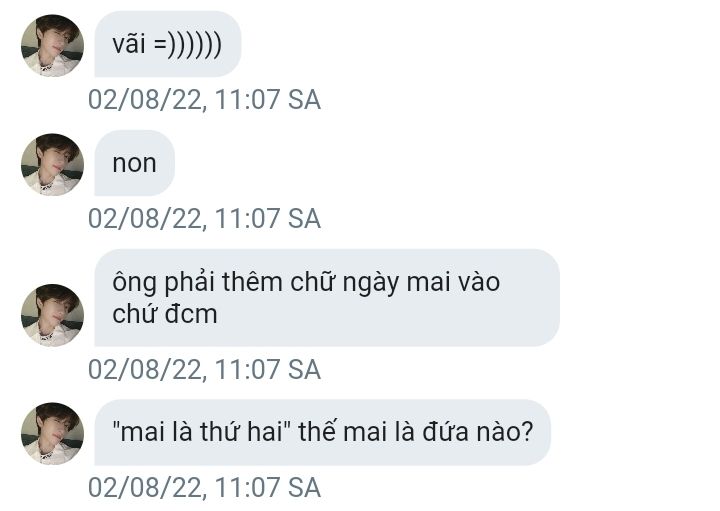
Task: Tap the "thế mai là đứa nào?" bubble
Action: pos(322,432)
